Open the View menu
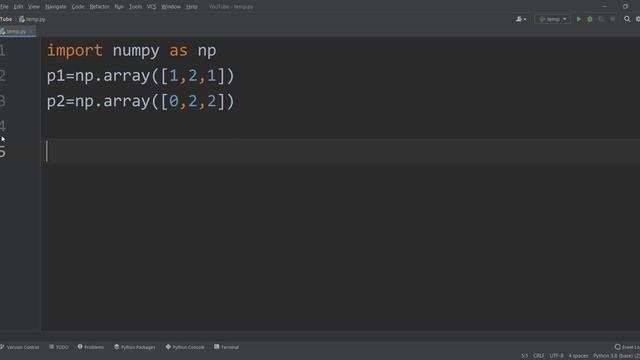Screen dimensions: 640x360 [x=34, y=7]
